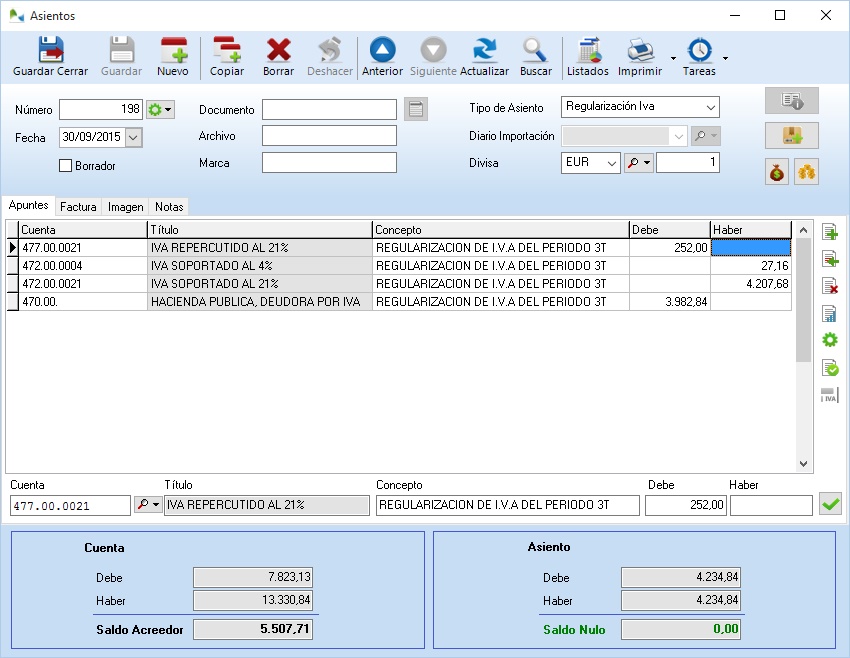
Task: Open the Buscar search tool
Action: (x=535, y=57)
